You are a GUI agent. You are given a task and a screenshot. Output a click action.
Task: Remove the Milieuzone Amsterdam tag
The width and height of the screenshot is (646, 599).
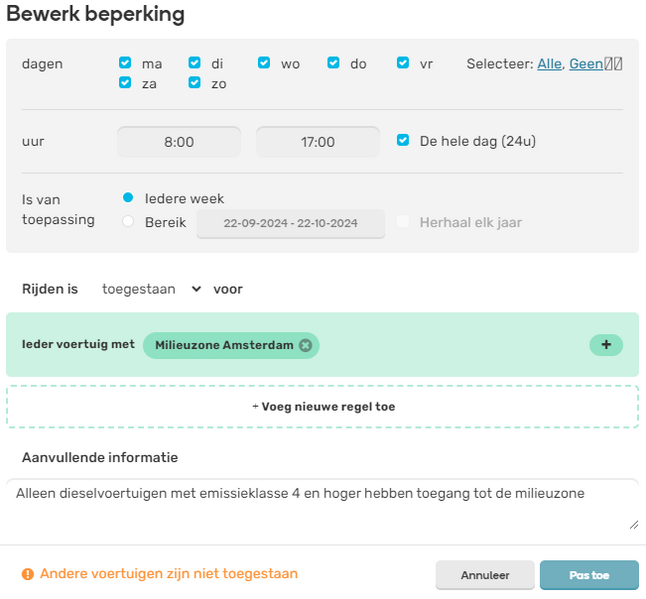[305, 345]
